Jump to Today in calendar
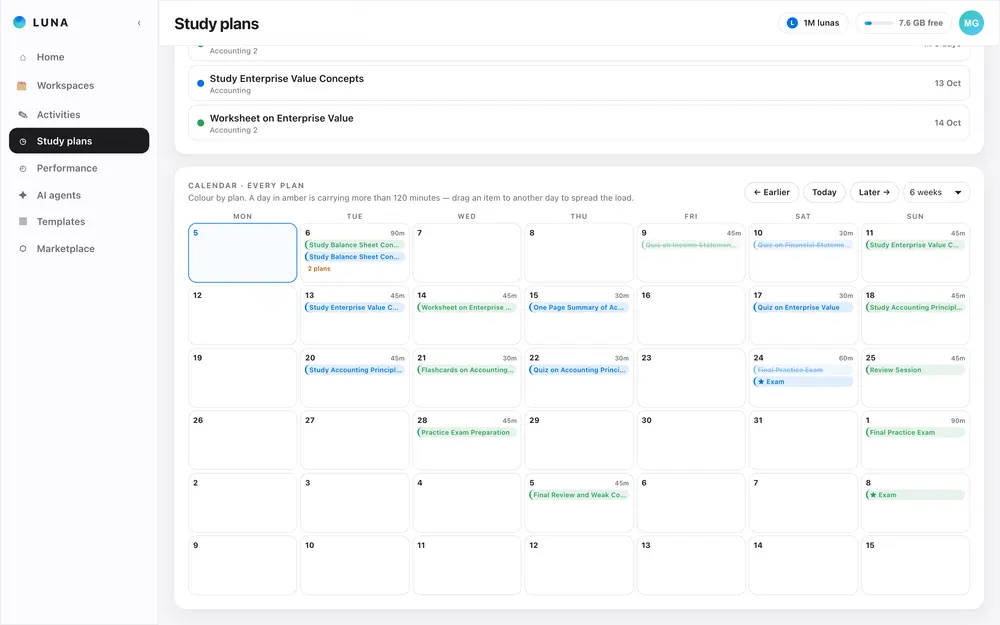1000x625 pixels. [824, 193]
